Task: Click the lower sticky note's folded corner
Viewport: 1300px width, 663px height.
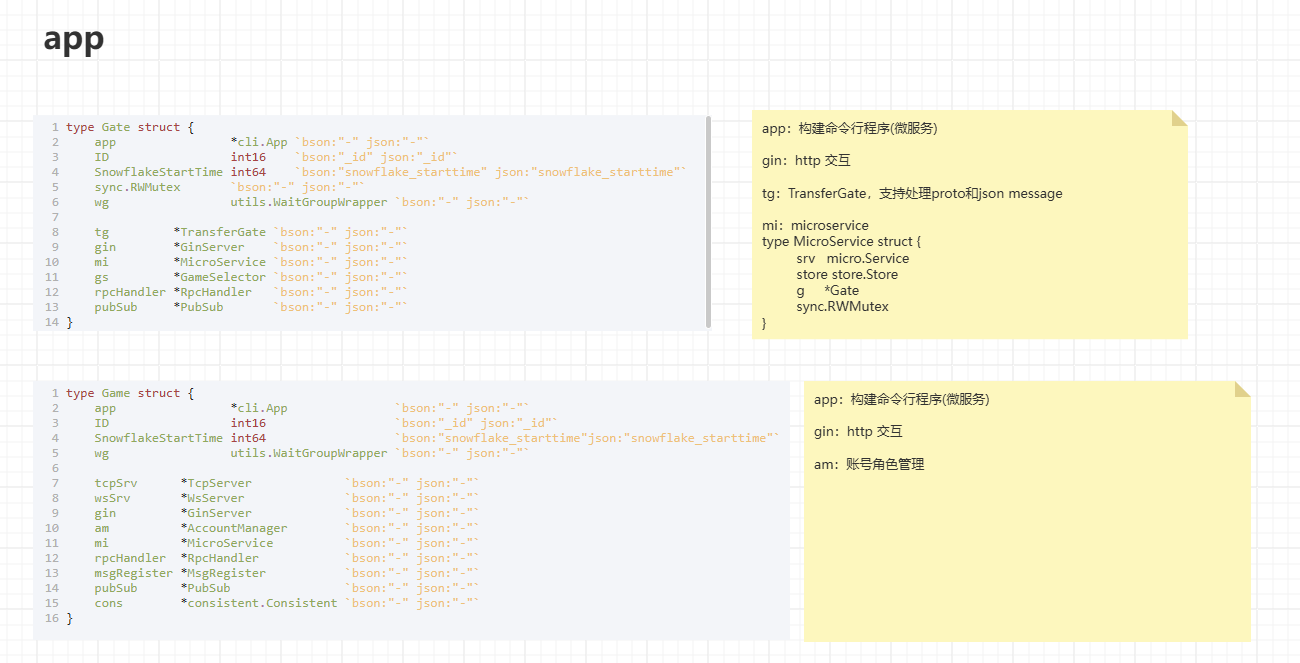Action: (1242, 389)
